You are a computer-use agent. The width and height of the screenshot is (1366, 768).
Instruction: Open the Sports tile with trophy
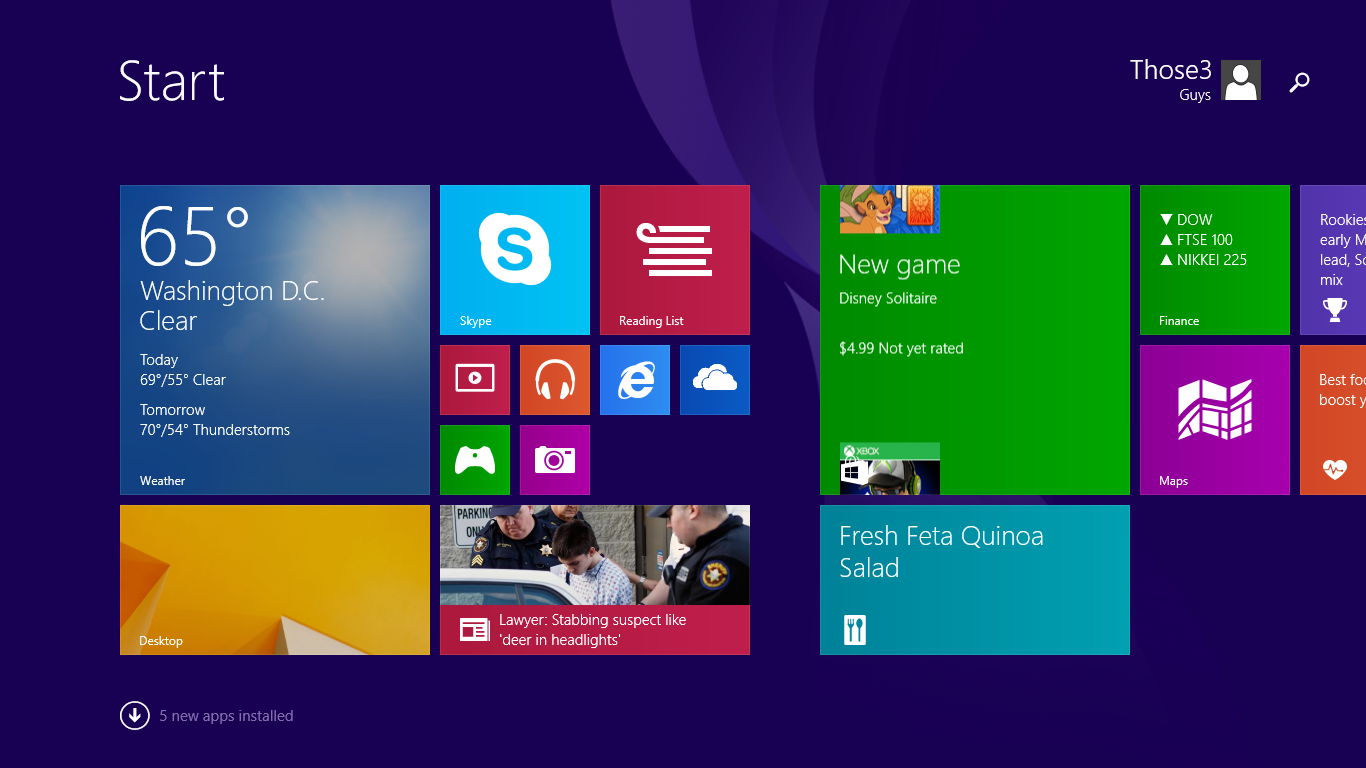(1333, 259)
